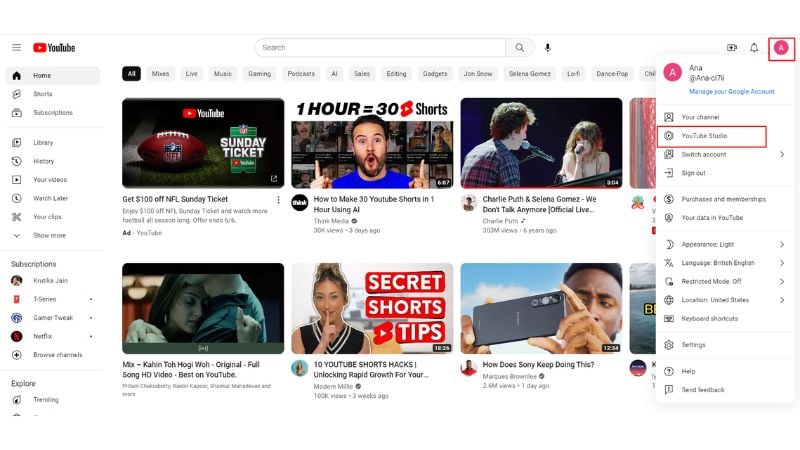800x450 pixels.
Task: Select the Editing filter chip
Action: [x=396, y=73]
